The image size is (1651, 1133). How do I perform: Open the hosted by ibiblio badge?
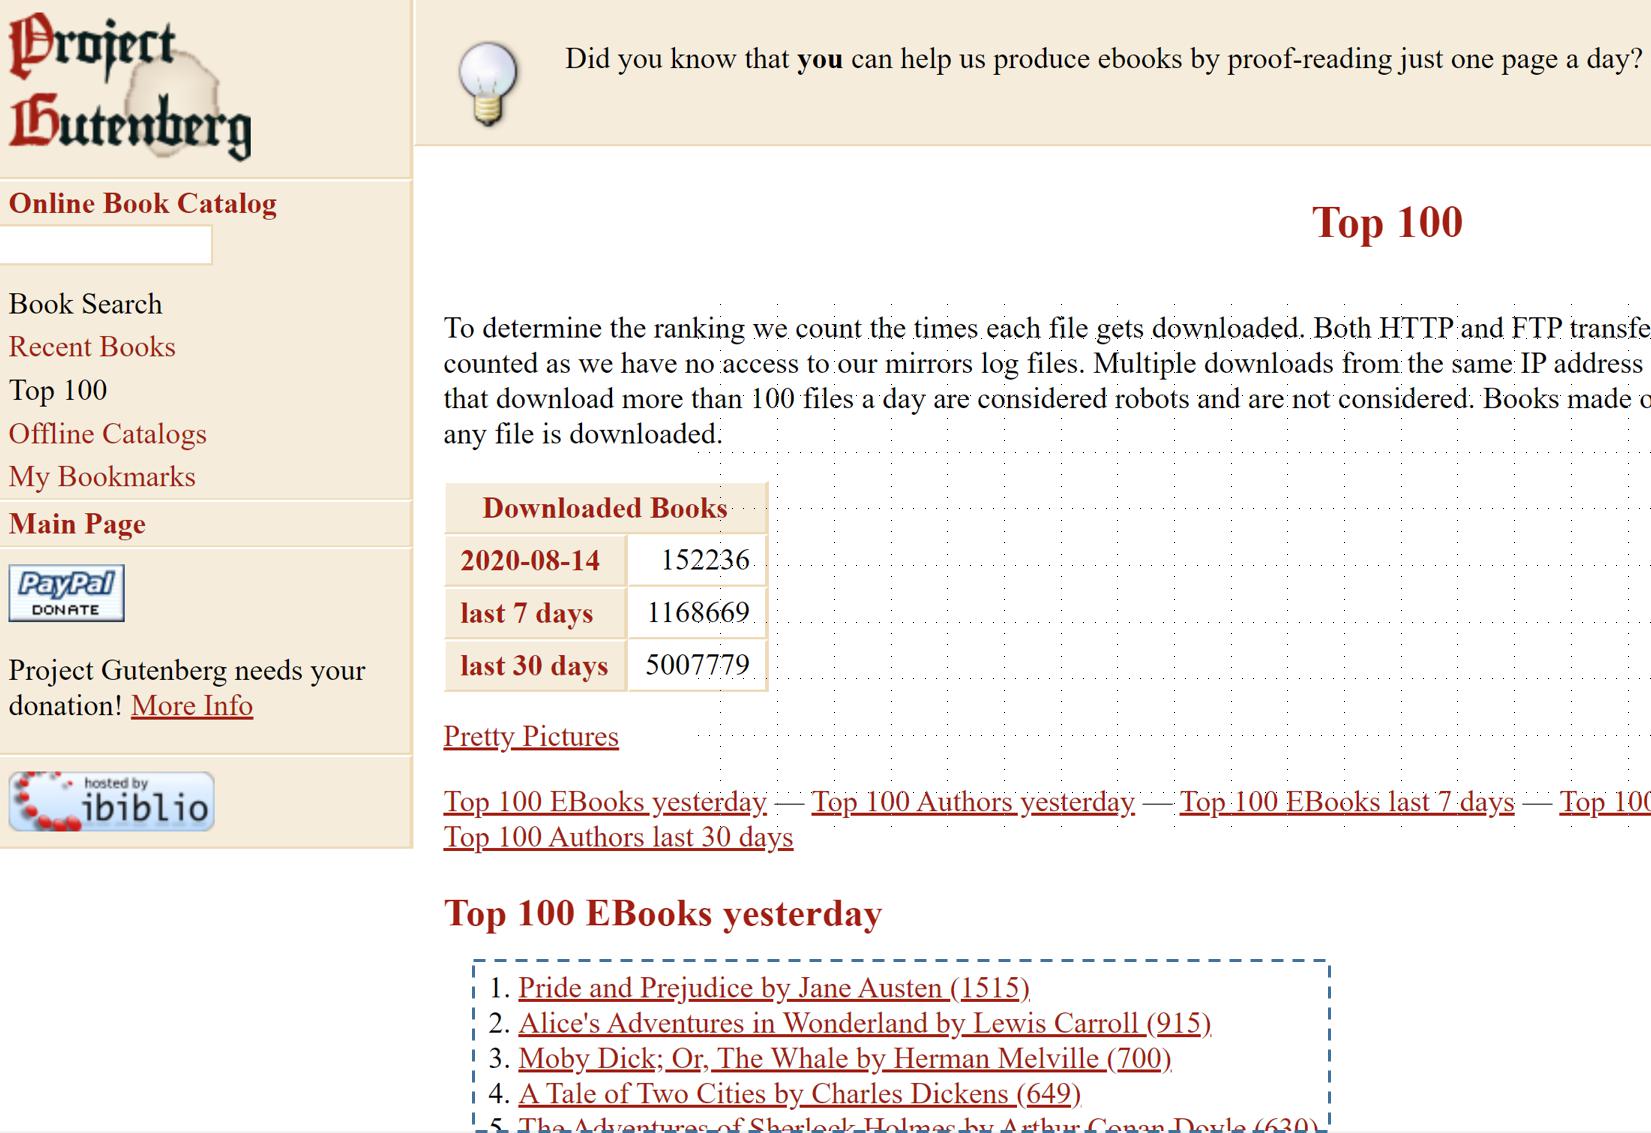click(112, 801)
